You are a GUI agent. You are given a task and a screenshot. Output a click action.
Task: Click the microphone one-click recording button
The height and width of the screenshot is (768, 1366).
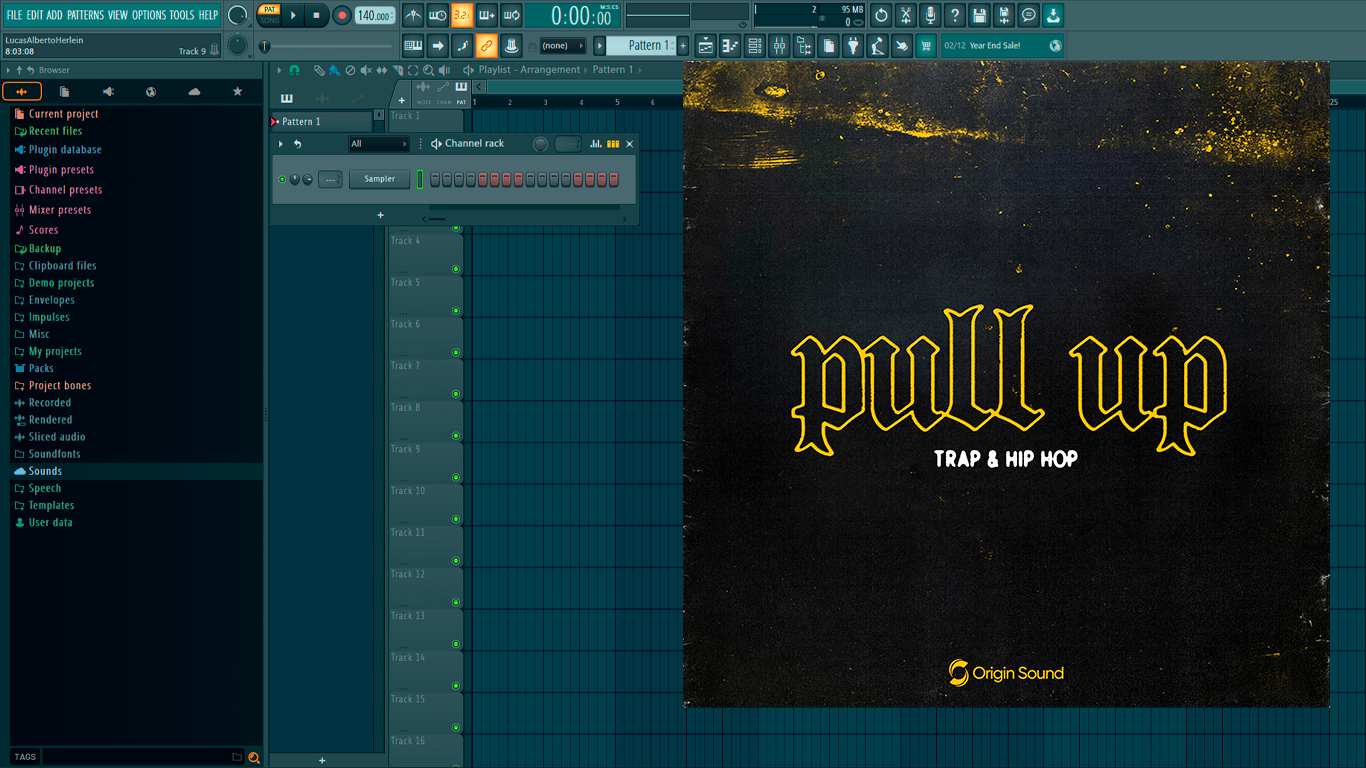pos(930,15)
